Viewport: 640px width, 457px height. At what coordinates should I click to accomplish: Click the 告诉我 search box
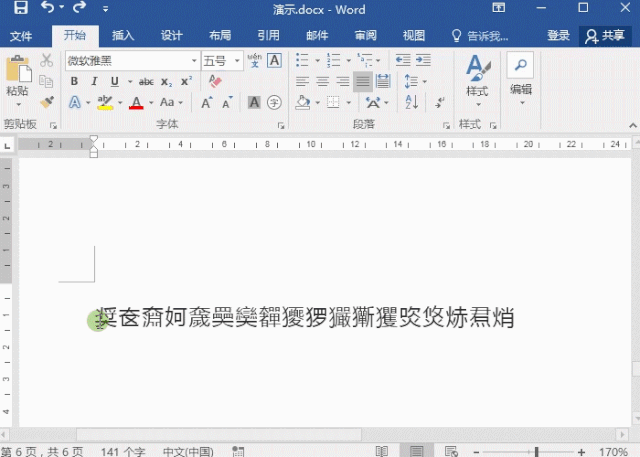(x=480, y=36)
